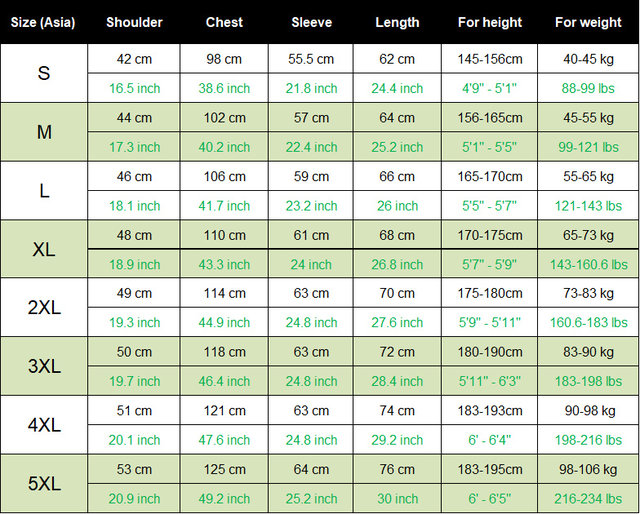The image size is (640, 514).
Task: Click the "42 cm" shoulder cell
Action: click(134, 59)
